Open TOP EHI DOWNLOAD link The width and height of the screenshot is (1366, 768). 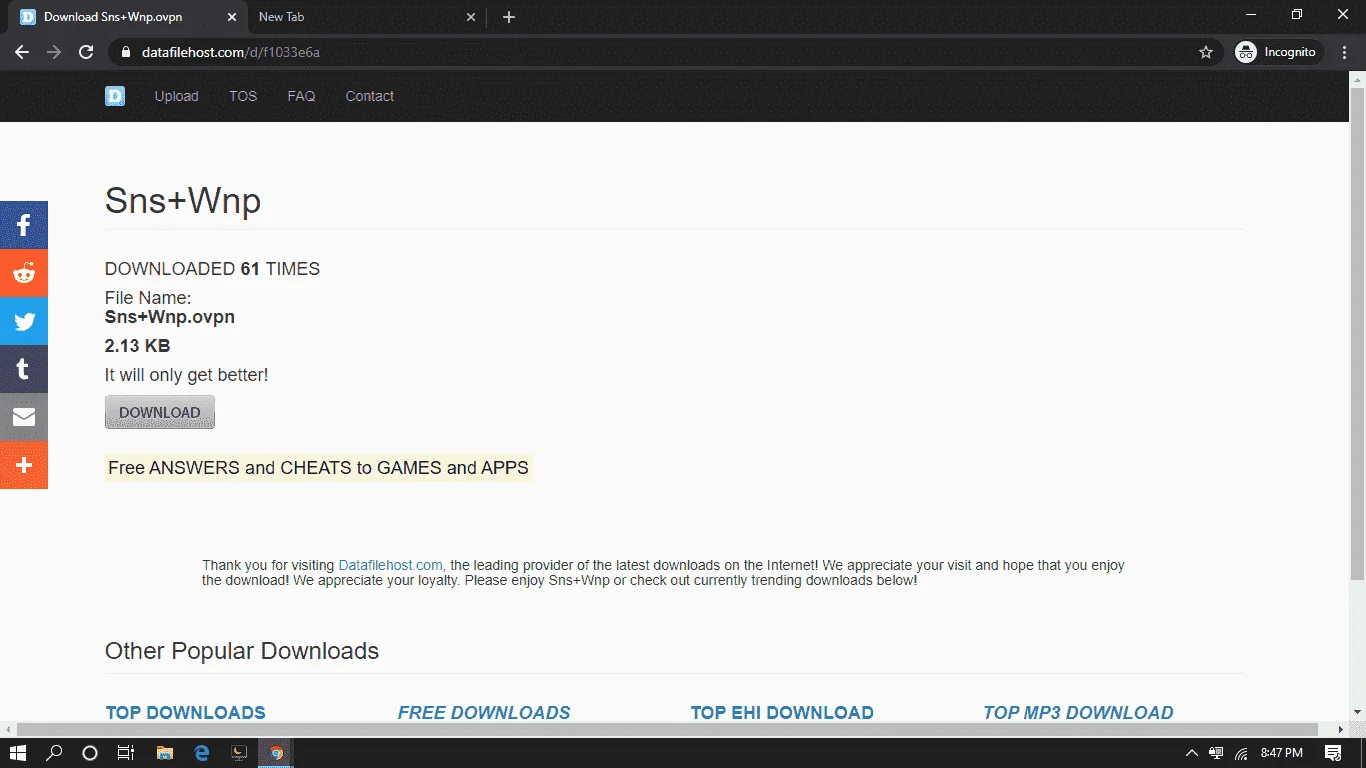point(782,712)
